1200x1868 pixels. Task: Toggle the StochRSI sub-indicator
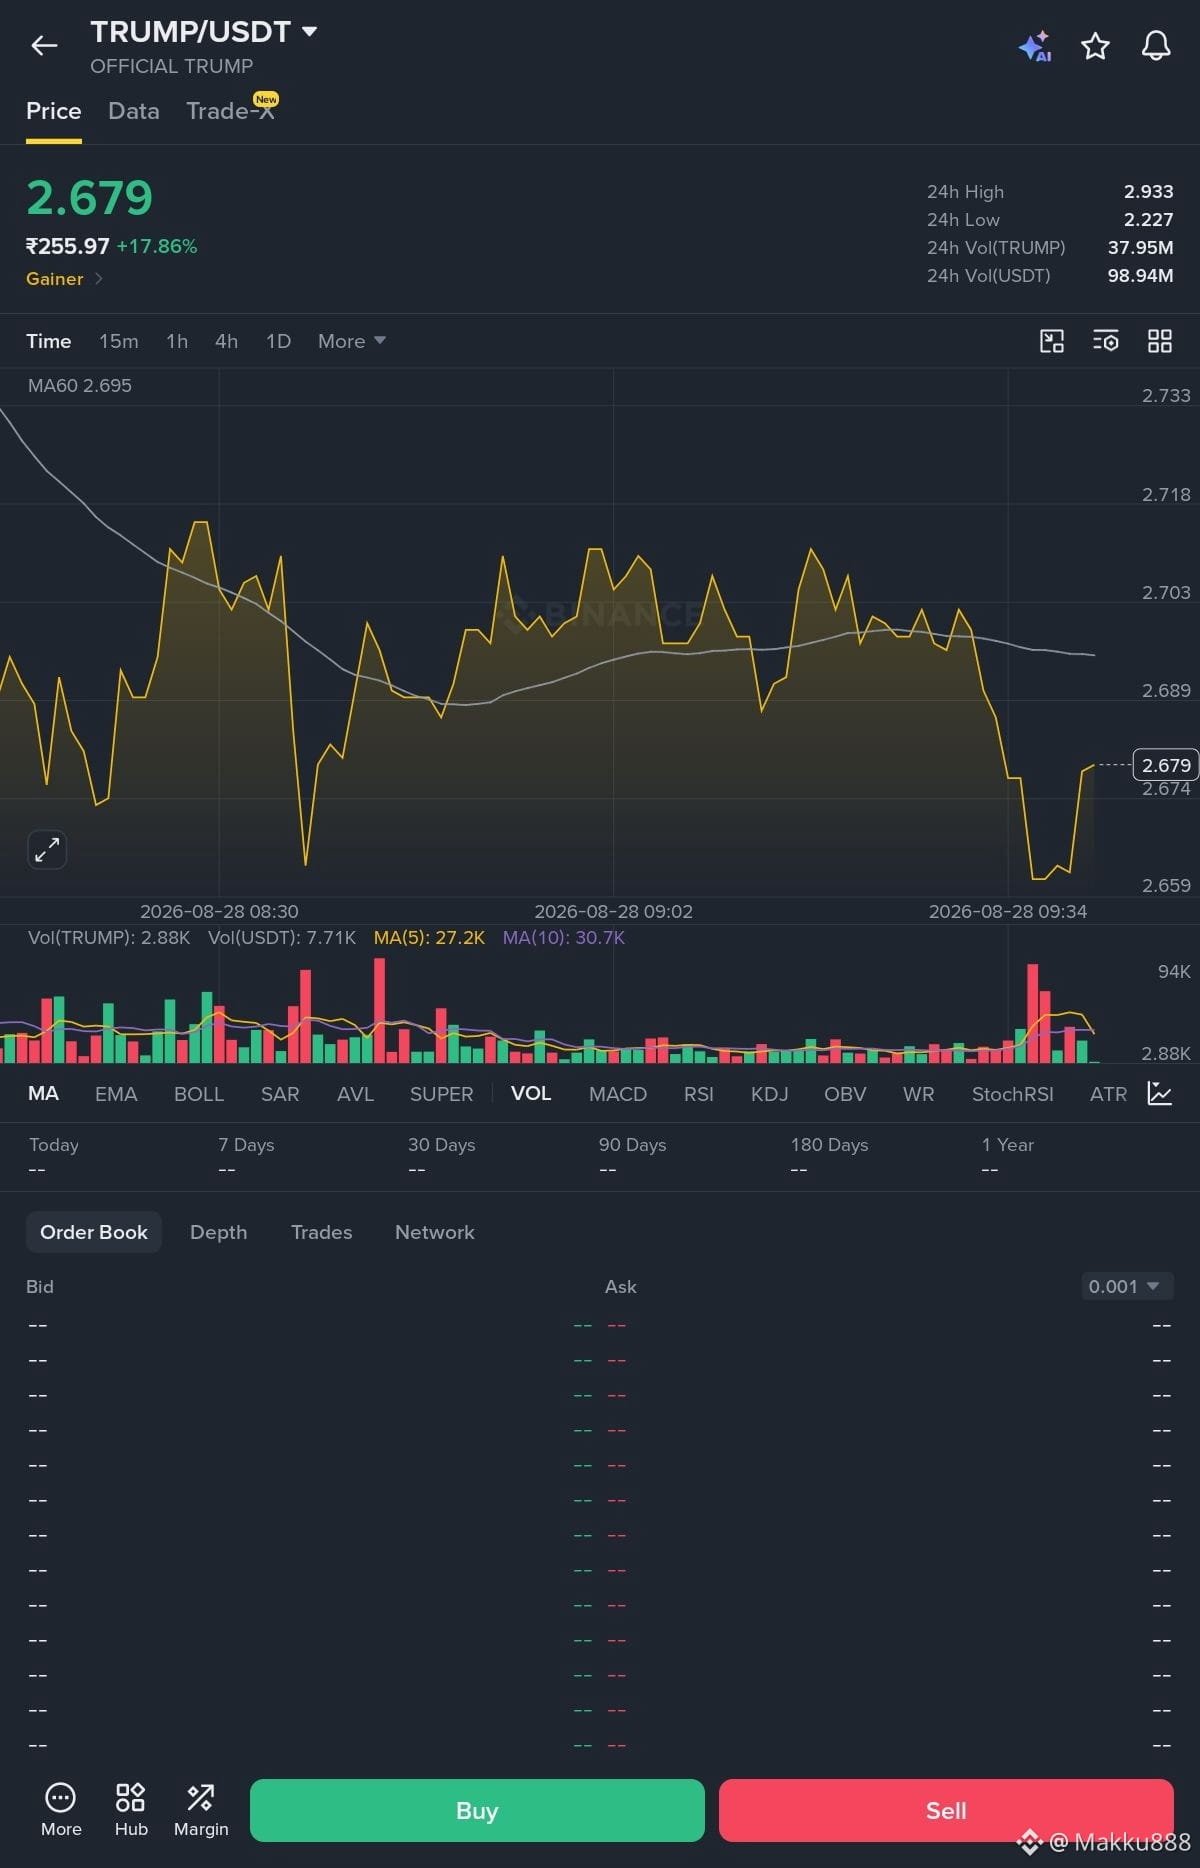(1013, 1094)
